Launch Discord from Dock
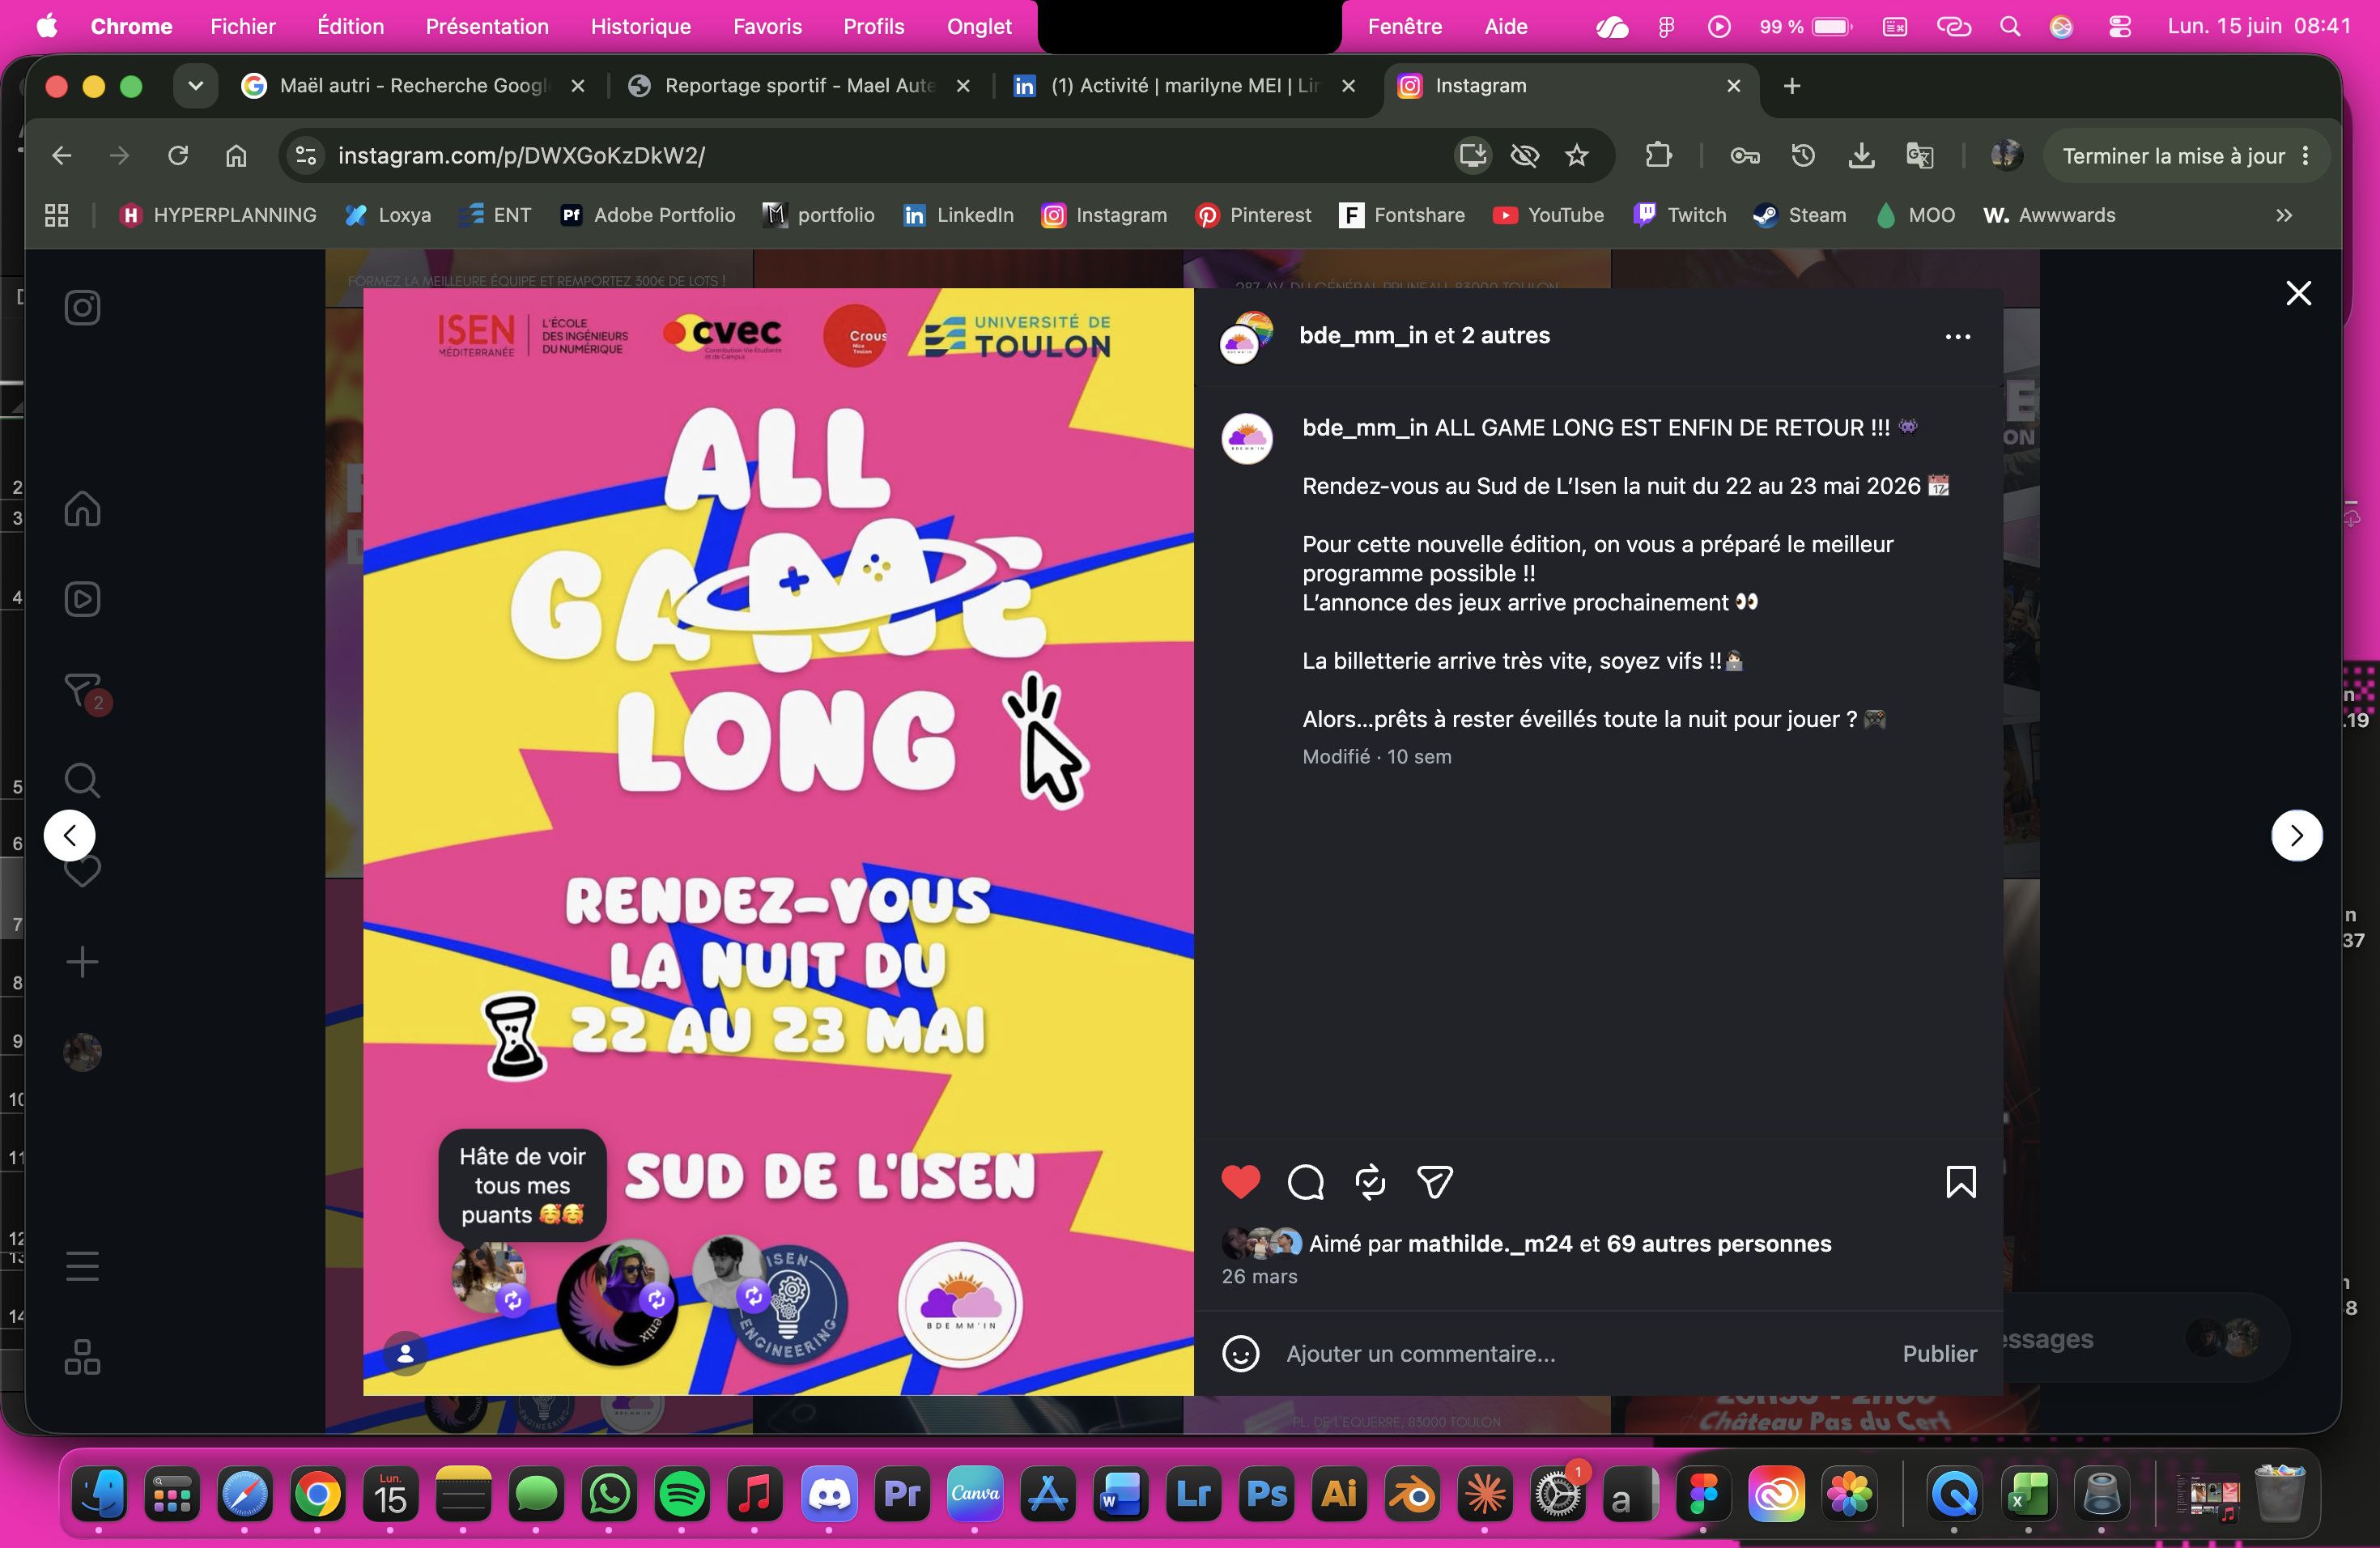The width and height of the screenshot is (2380, 1548). point(829,1495)
